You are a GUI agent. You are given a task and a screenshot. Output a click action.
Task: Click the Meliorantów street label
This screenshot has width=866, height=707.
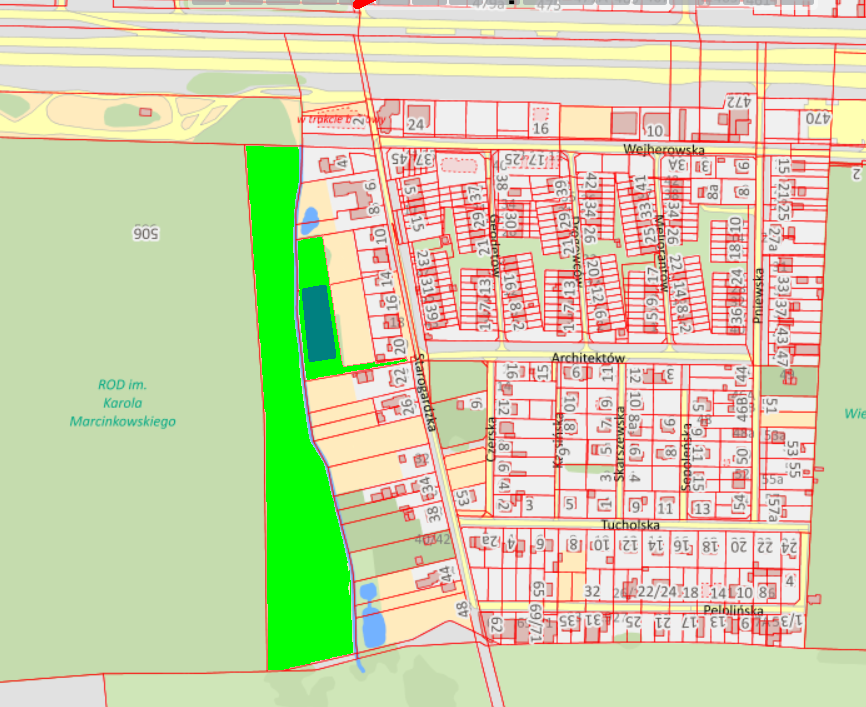(x=662, y=253)
